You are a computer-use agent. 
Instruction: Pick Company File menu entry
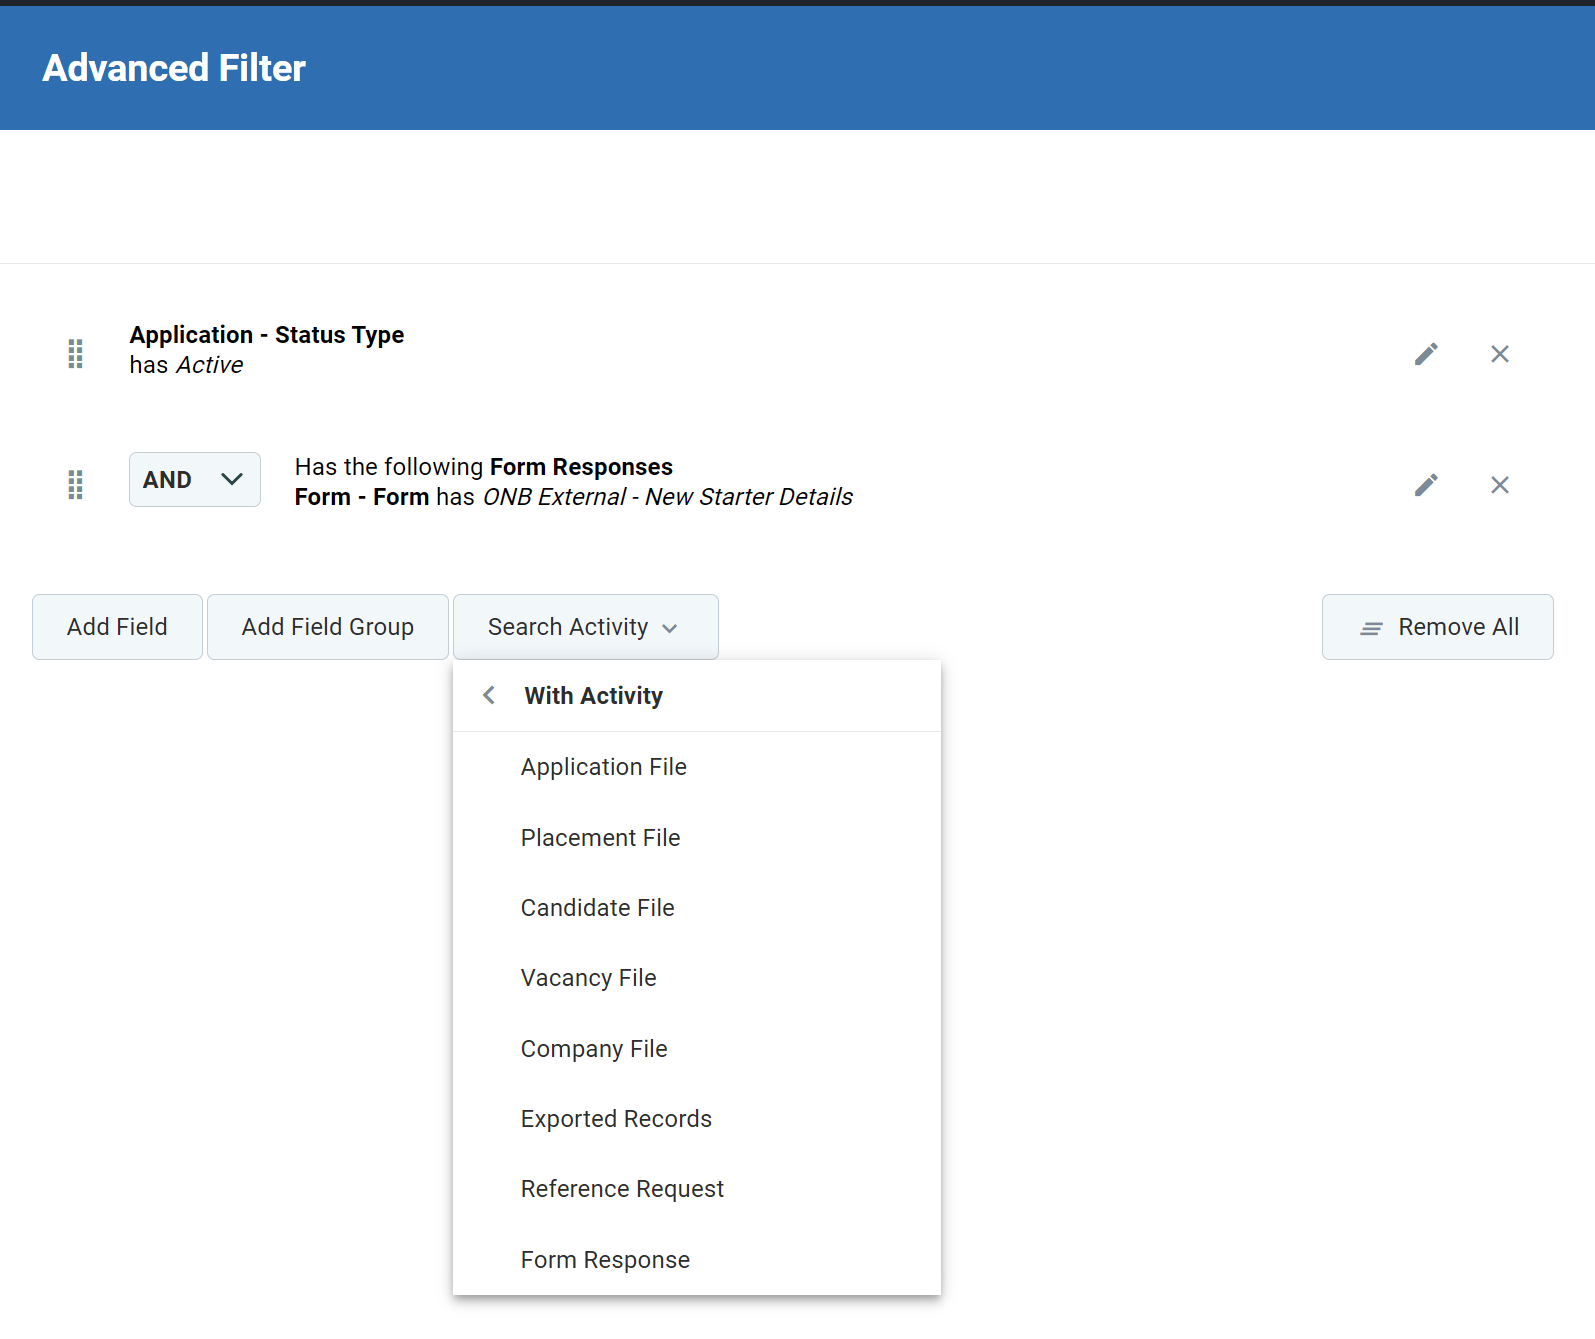pos(697,1049)
